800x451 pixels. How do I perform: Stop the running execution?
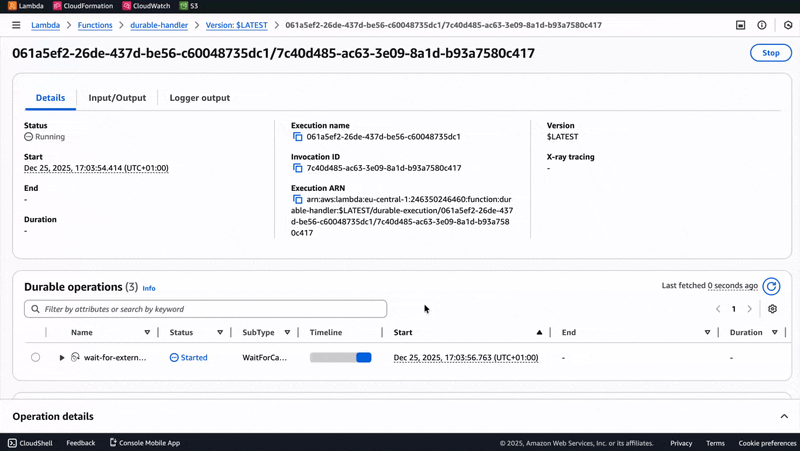[771, 53]
